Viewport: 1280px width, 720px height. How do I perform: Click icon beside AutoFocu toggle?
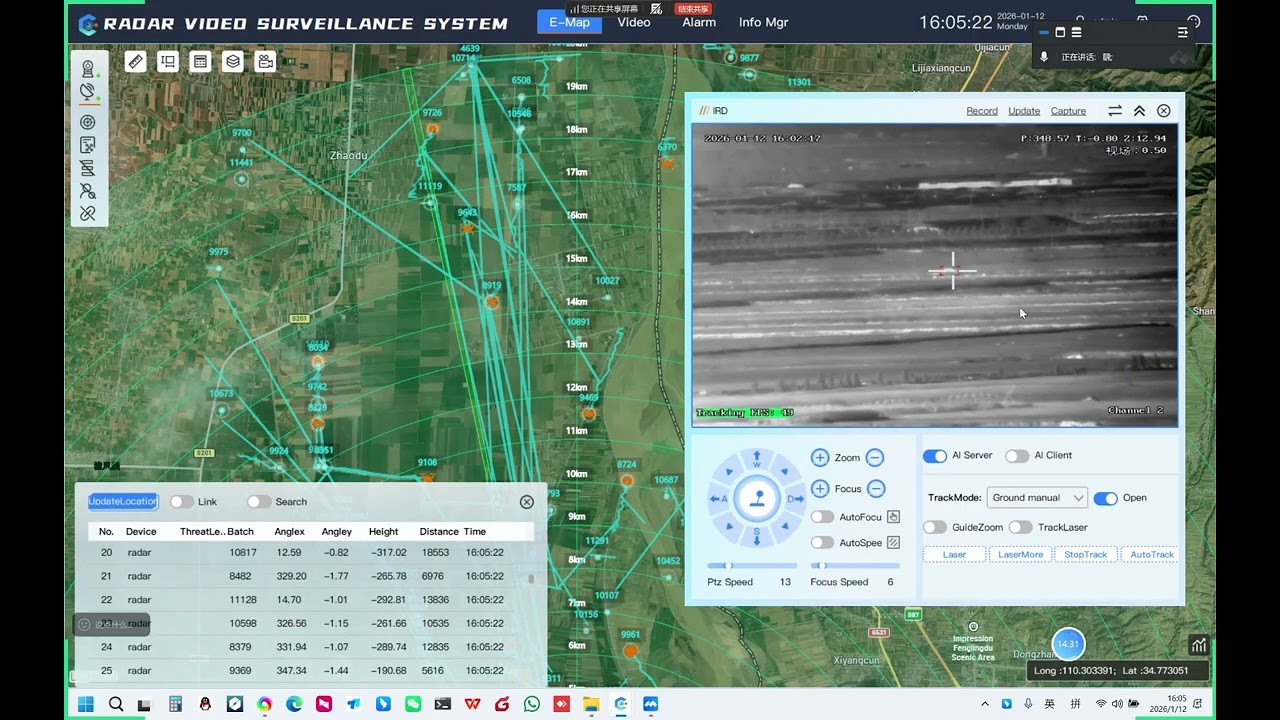[x=893, y=517]
